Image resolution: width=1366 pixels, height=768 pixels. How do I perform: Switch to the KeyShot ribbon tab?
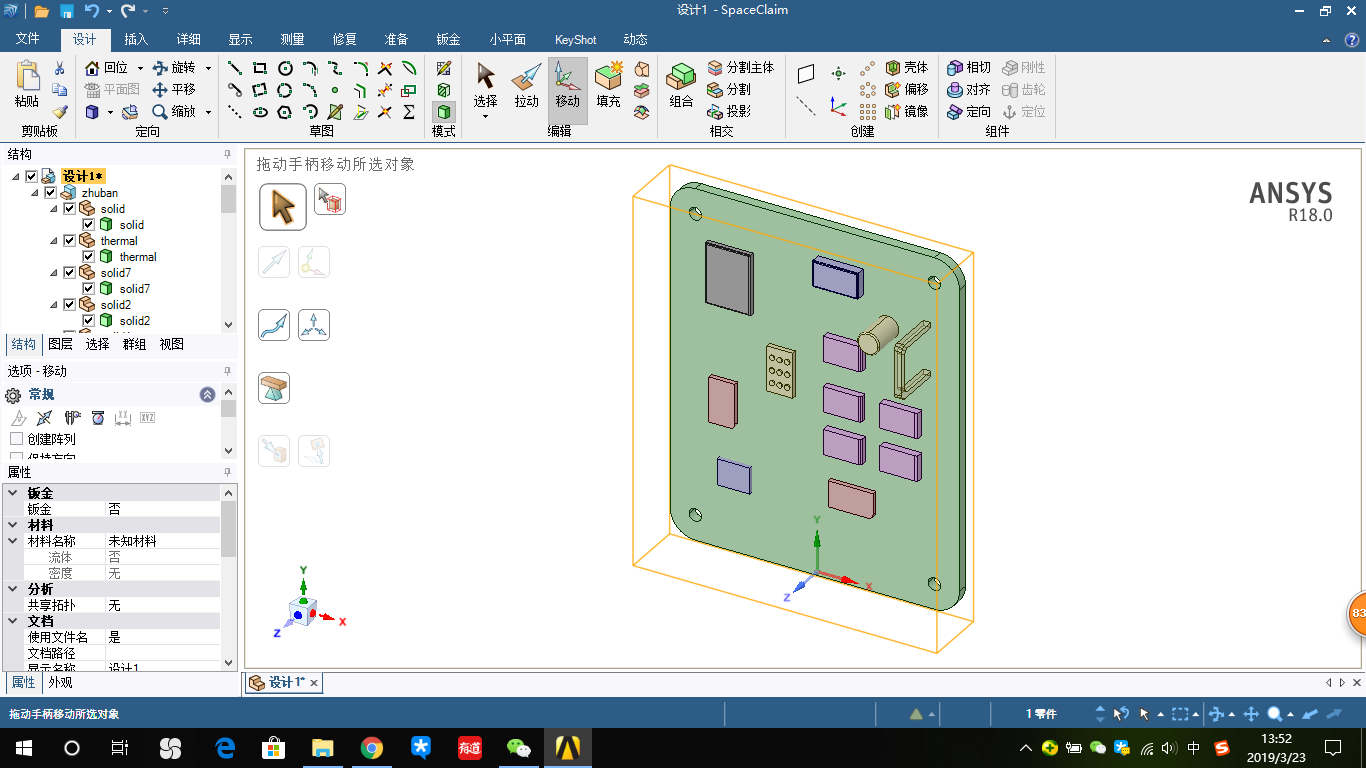(575, 40)
